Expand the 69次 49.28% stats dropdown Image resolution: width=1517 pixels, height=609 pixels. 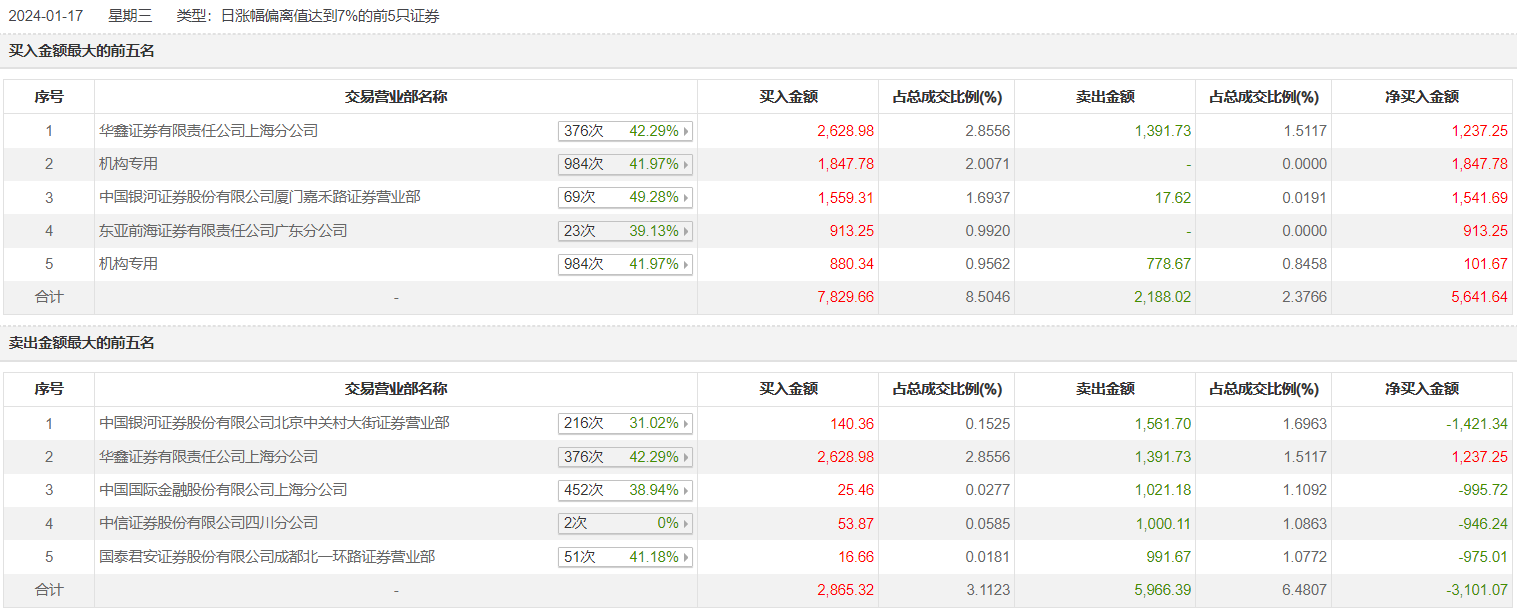(625, 198)
